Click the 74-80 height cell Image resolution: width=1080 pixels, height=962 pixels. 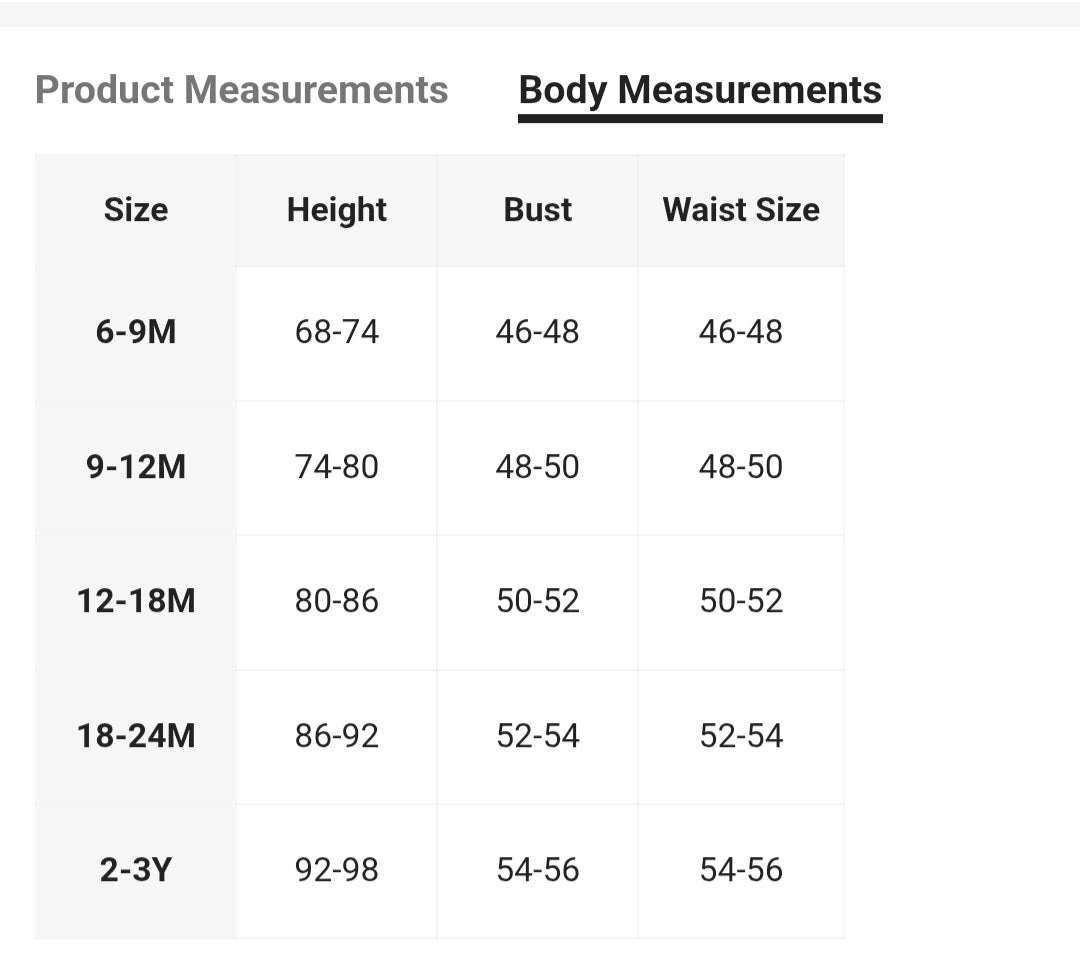click(337, 467)
